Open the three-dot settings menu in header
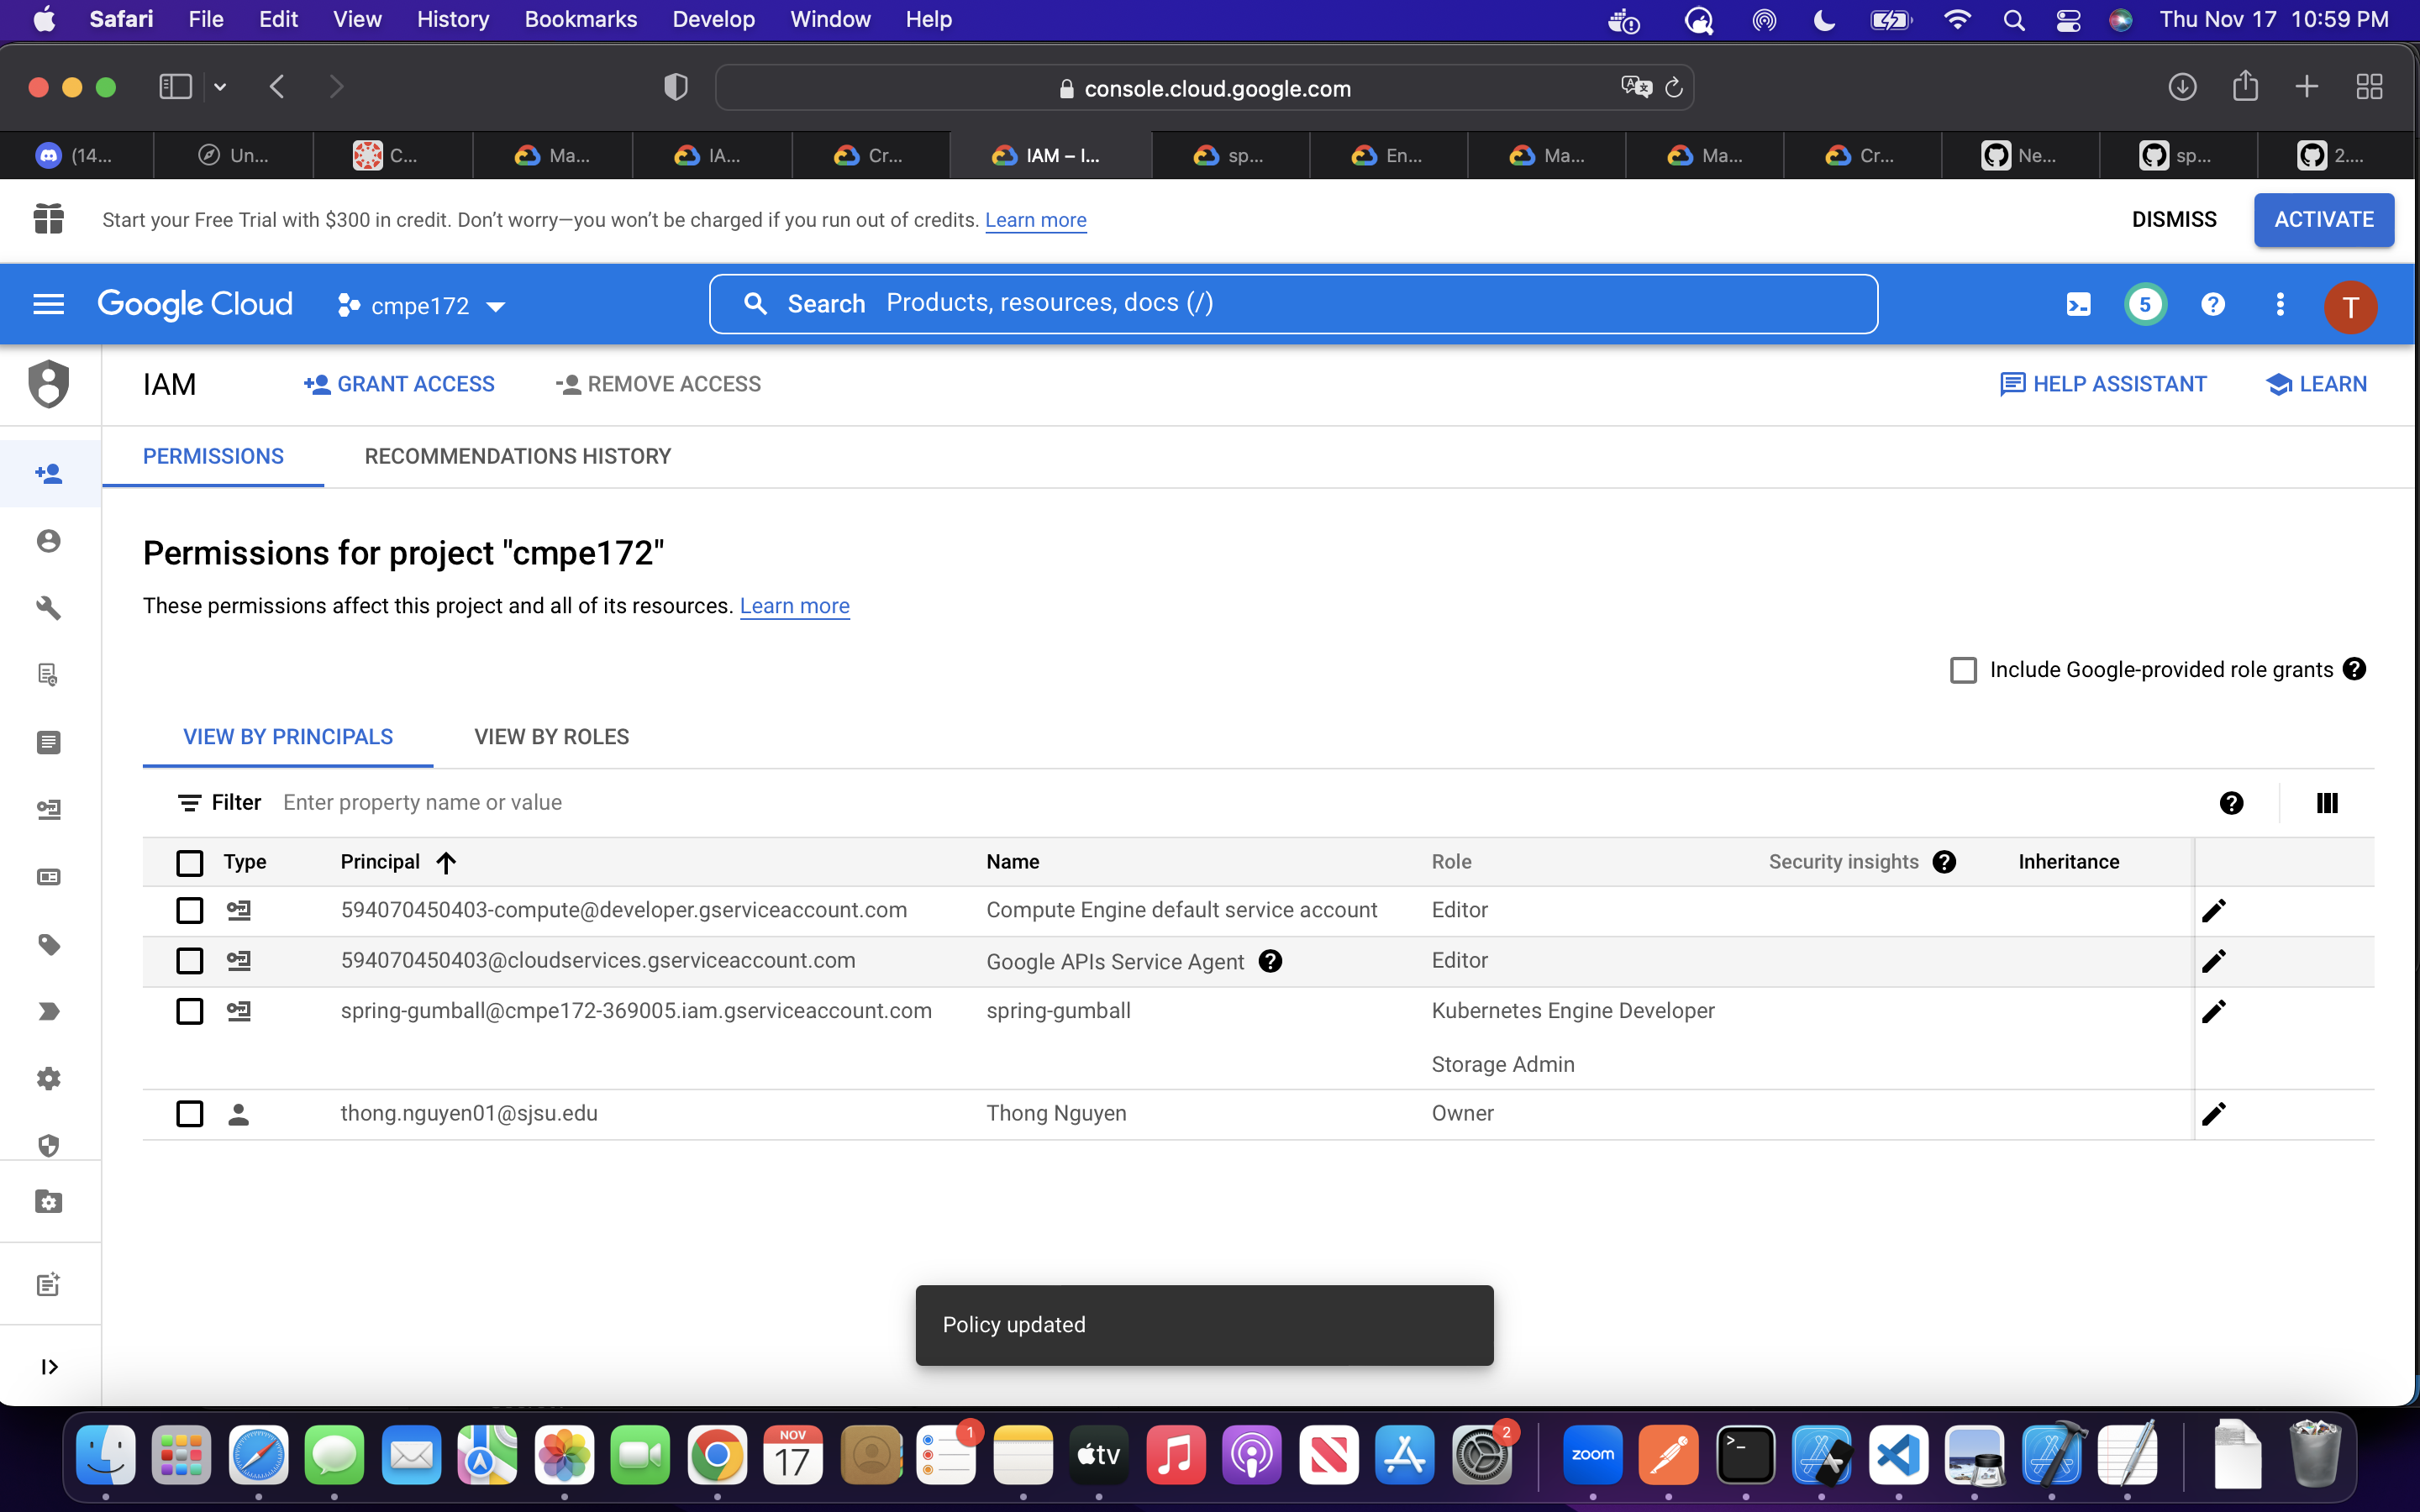The image size is (2420, 1512). pos(2280,304)
